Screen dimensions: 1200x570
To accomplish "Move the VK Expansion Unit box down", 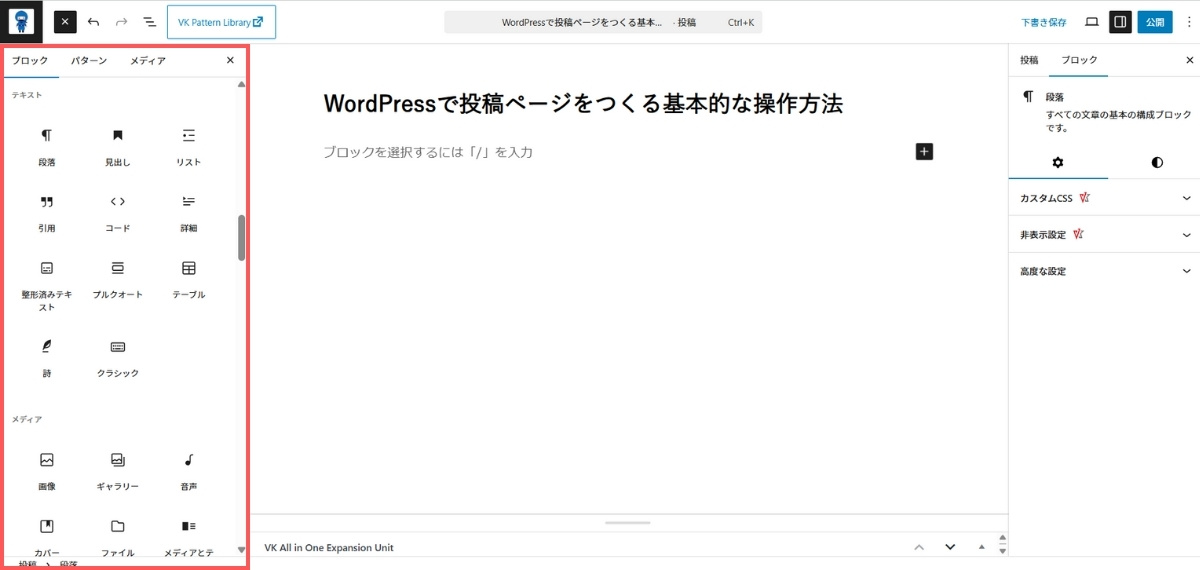I will [950, 547].
